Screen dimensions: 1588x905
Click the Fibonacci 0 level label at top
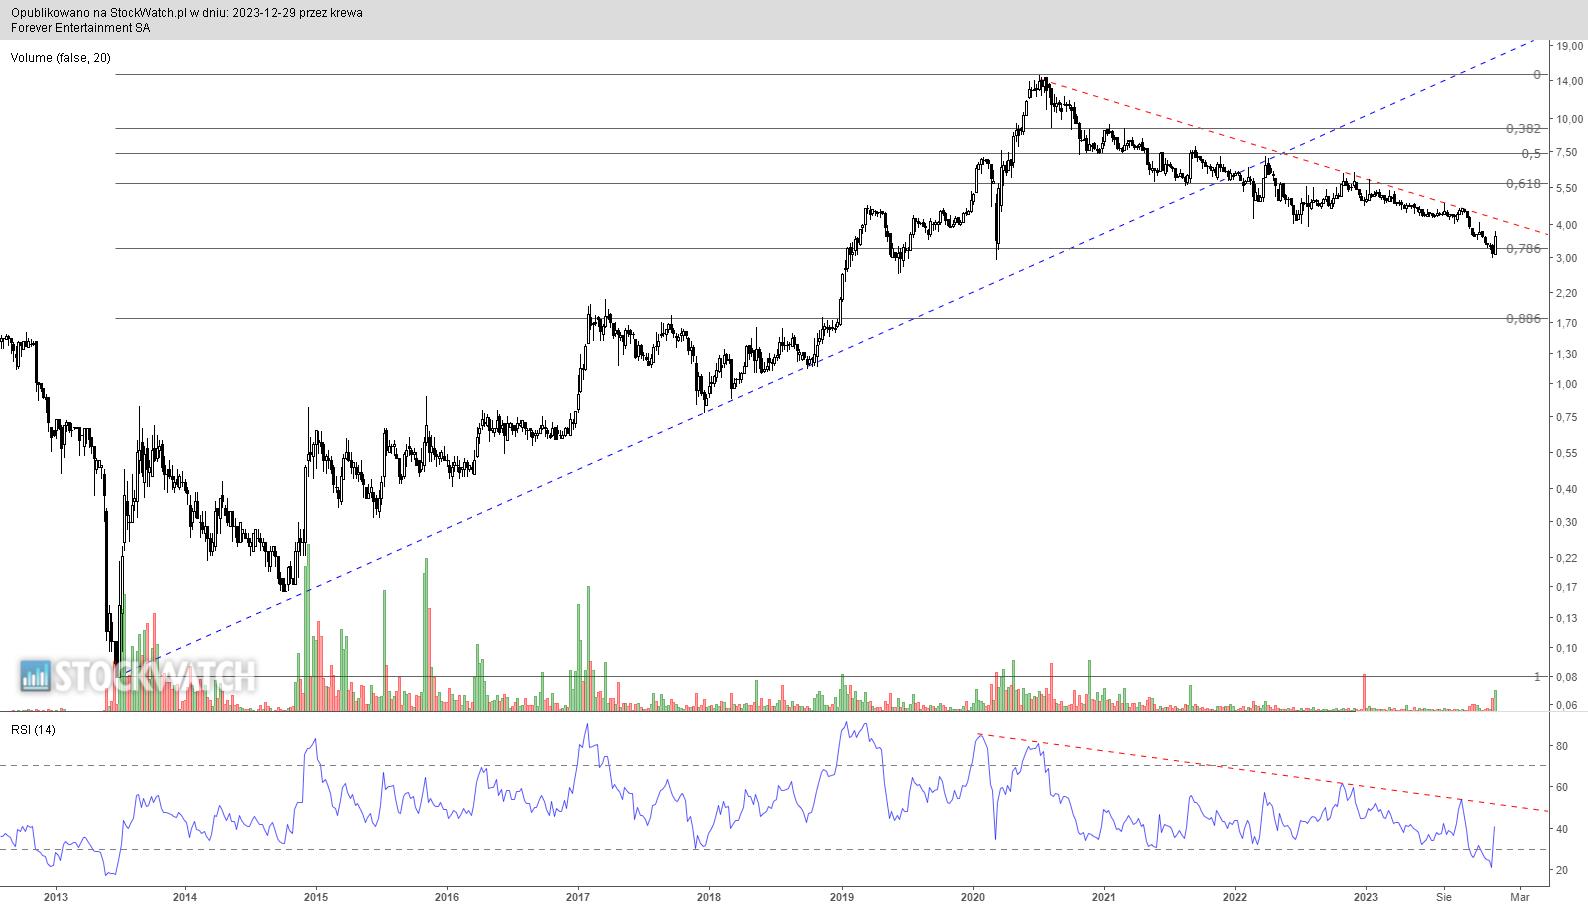tap(1537, 75)
